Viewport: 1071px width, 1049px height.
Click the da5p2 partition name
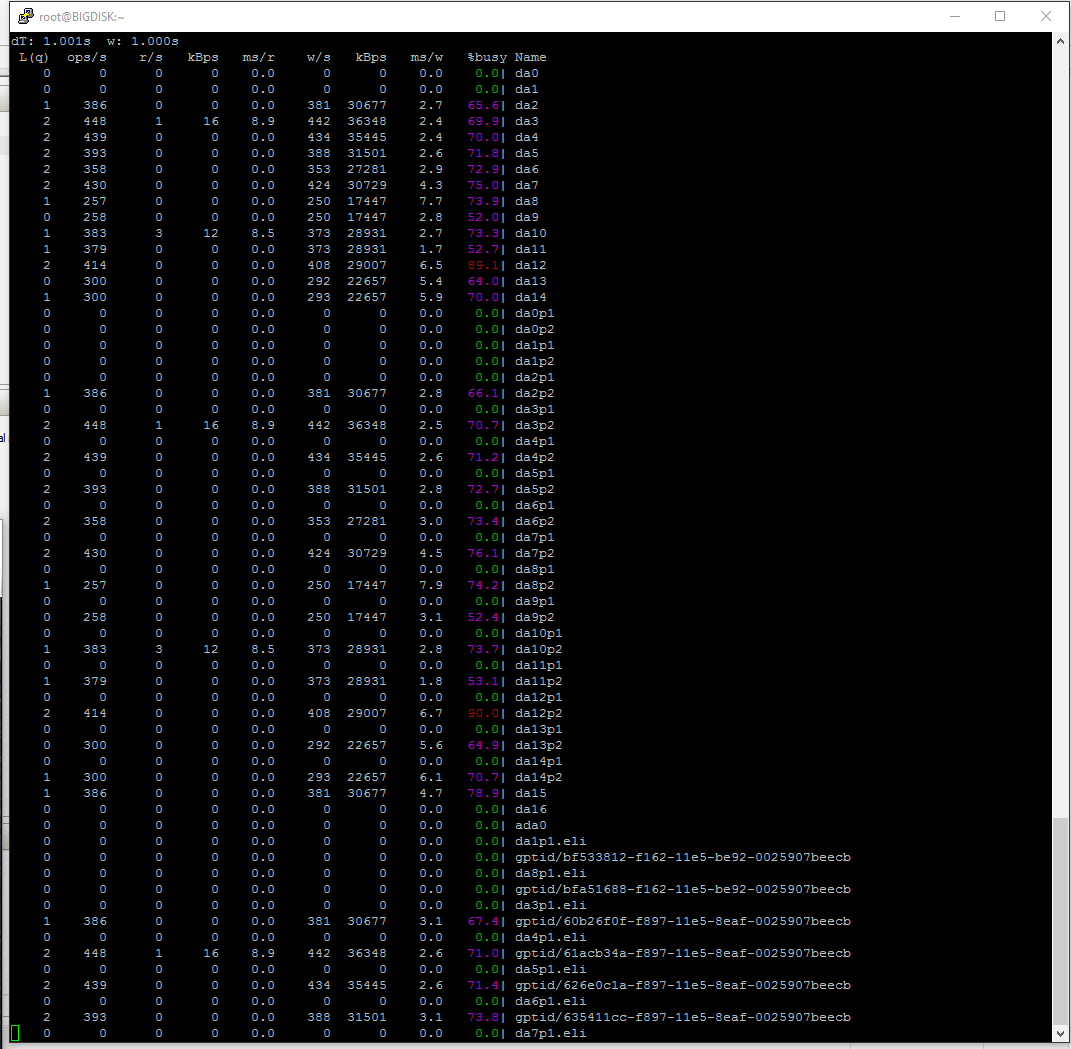coord(535,489)
